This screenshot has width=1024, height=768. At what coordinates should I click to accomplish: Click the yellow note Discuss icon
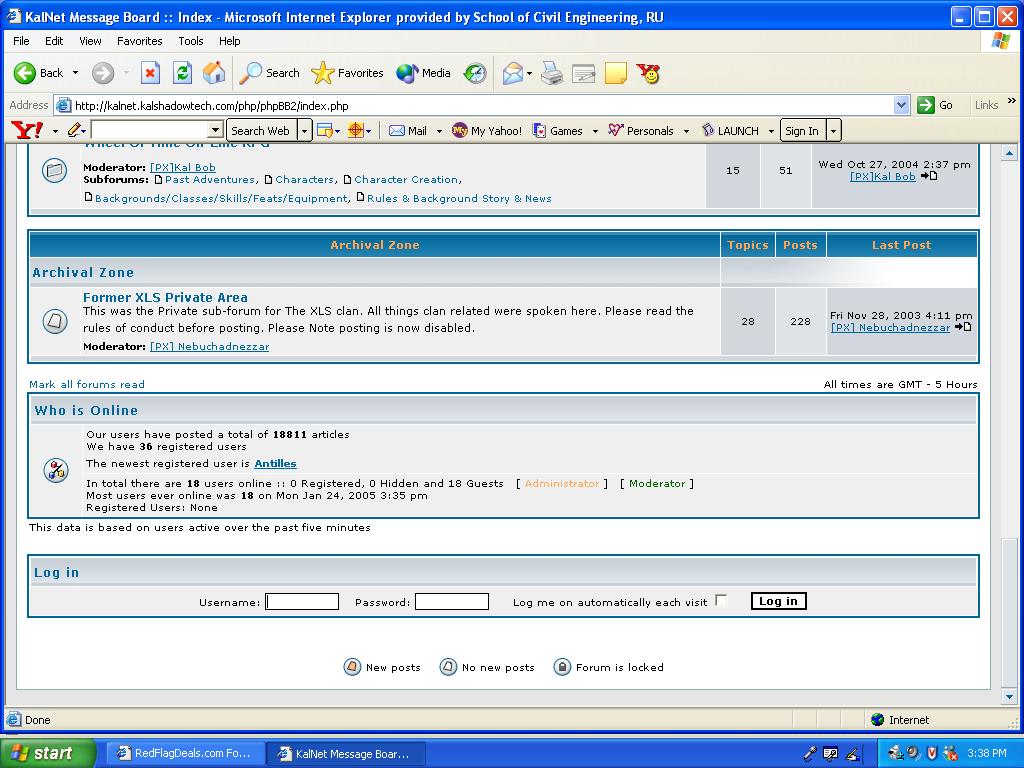616,73
